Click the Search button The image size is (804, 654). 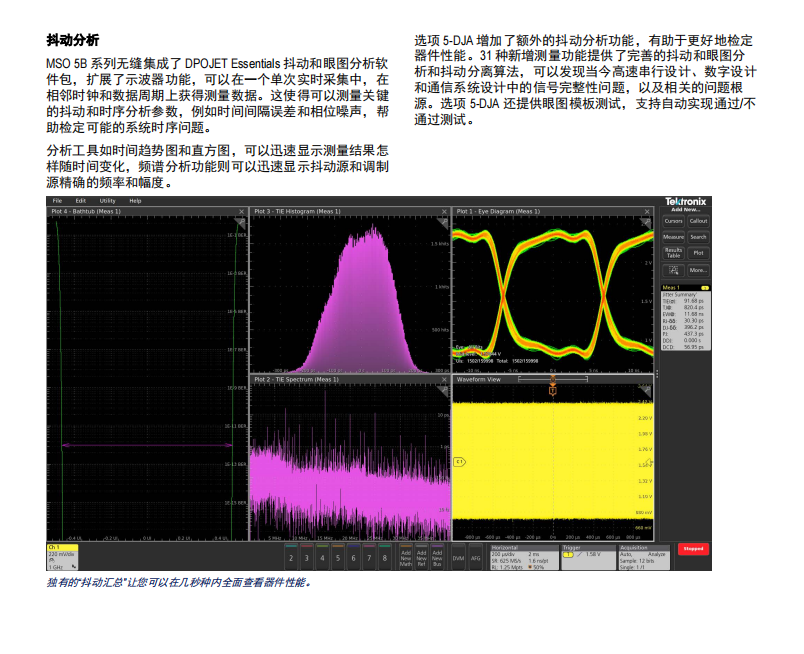[x=698, y=237]
